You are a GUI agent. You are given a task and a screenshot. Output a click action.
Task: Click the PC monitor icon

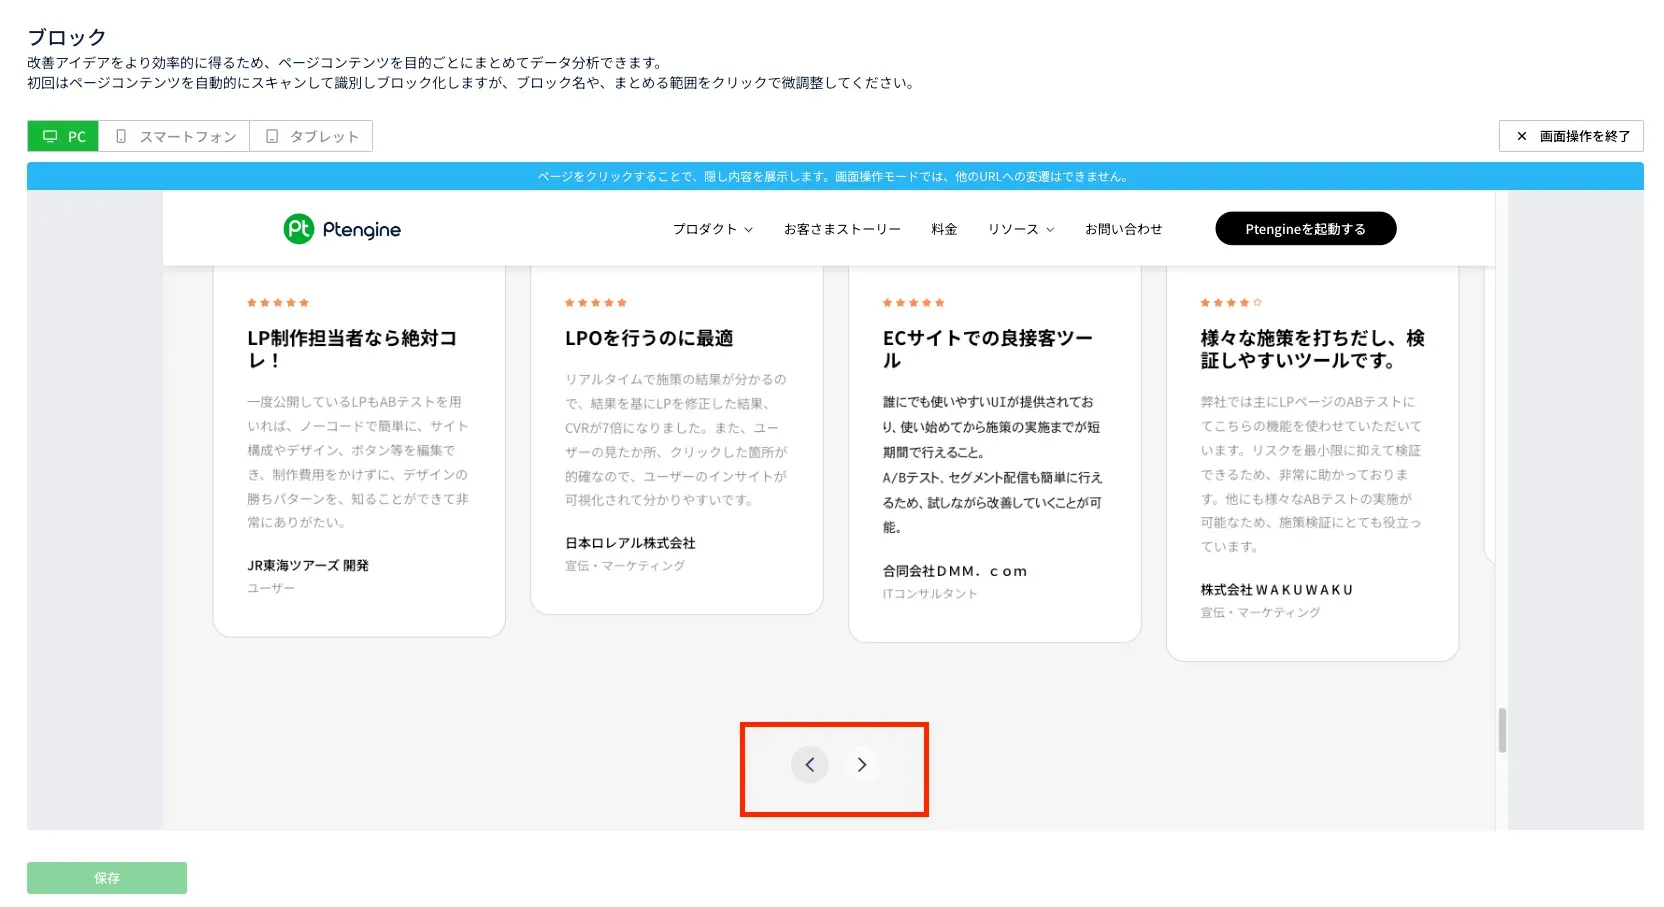tap(50, 136)
